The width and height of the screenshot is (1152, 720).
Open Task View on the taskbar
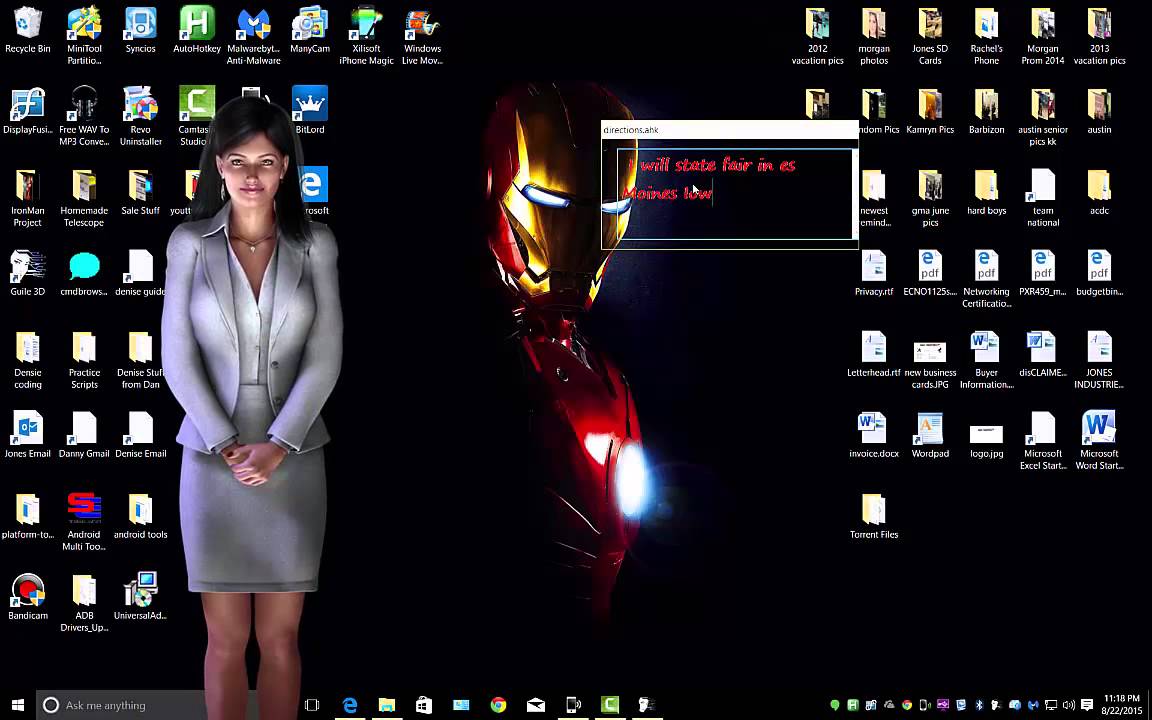(312, 705)
